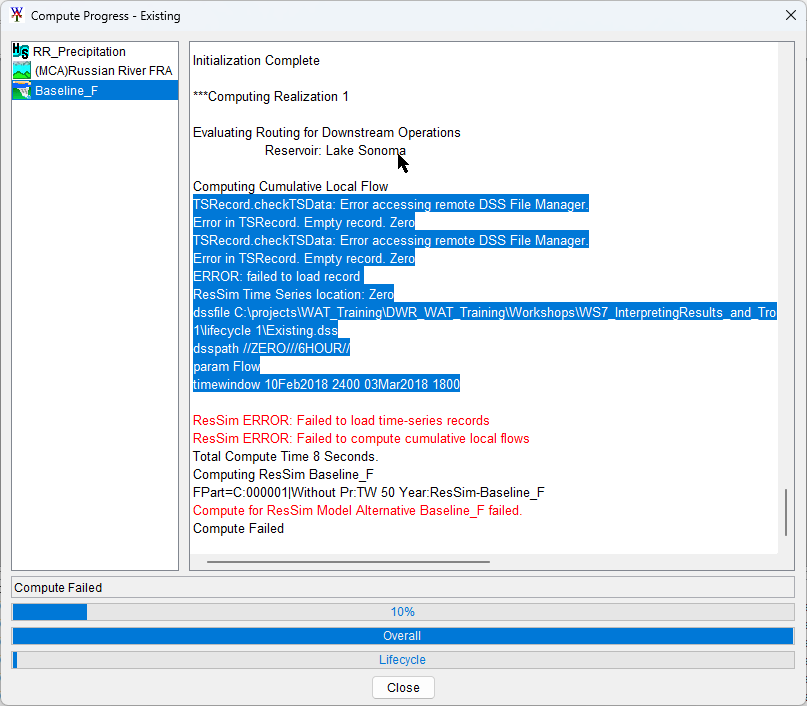This screenshot has width=807, height=706.
Task: Click the 'Reservoir: Lake Sonoma' log line
Action: [335, 151]
